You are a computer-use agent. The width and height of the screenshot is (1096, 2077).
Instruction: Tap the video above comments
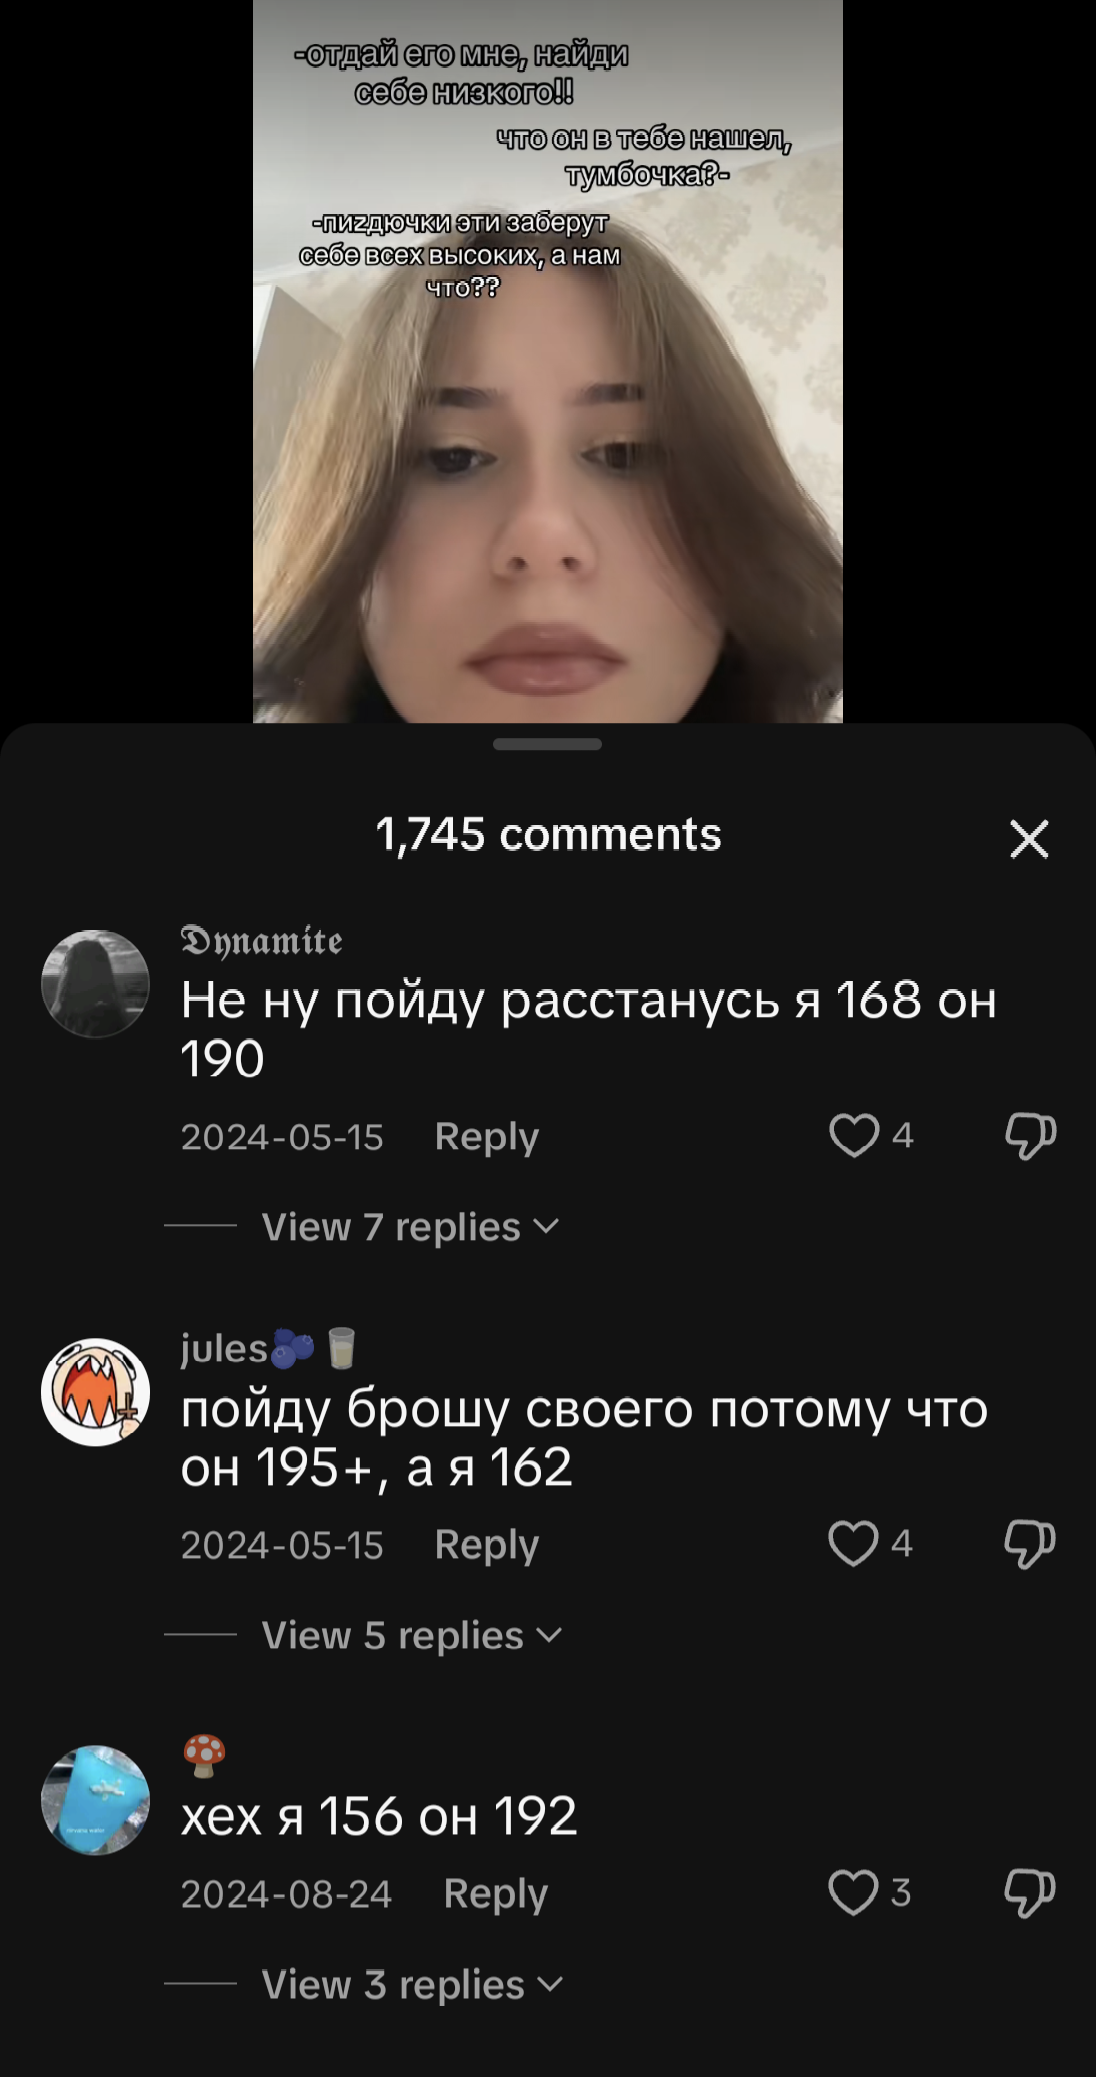click(x=548, y=361)
